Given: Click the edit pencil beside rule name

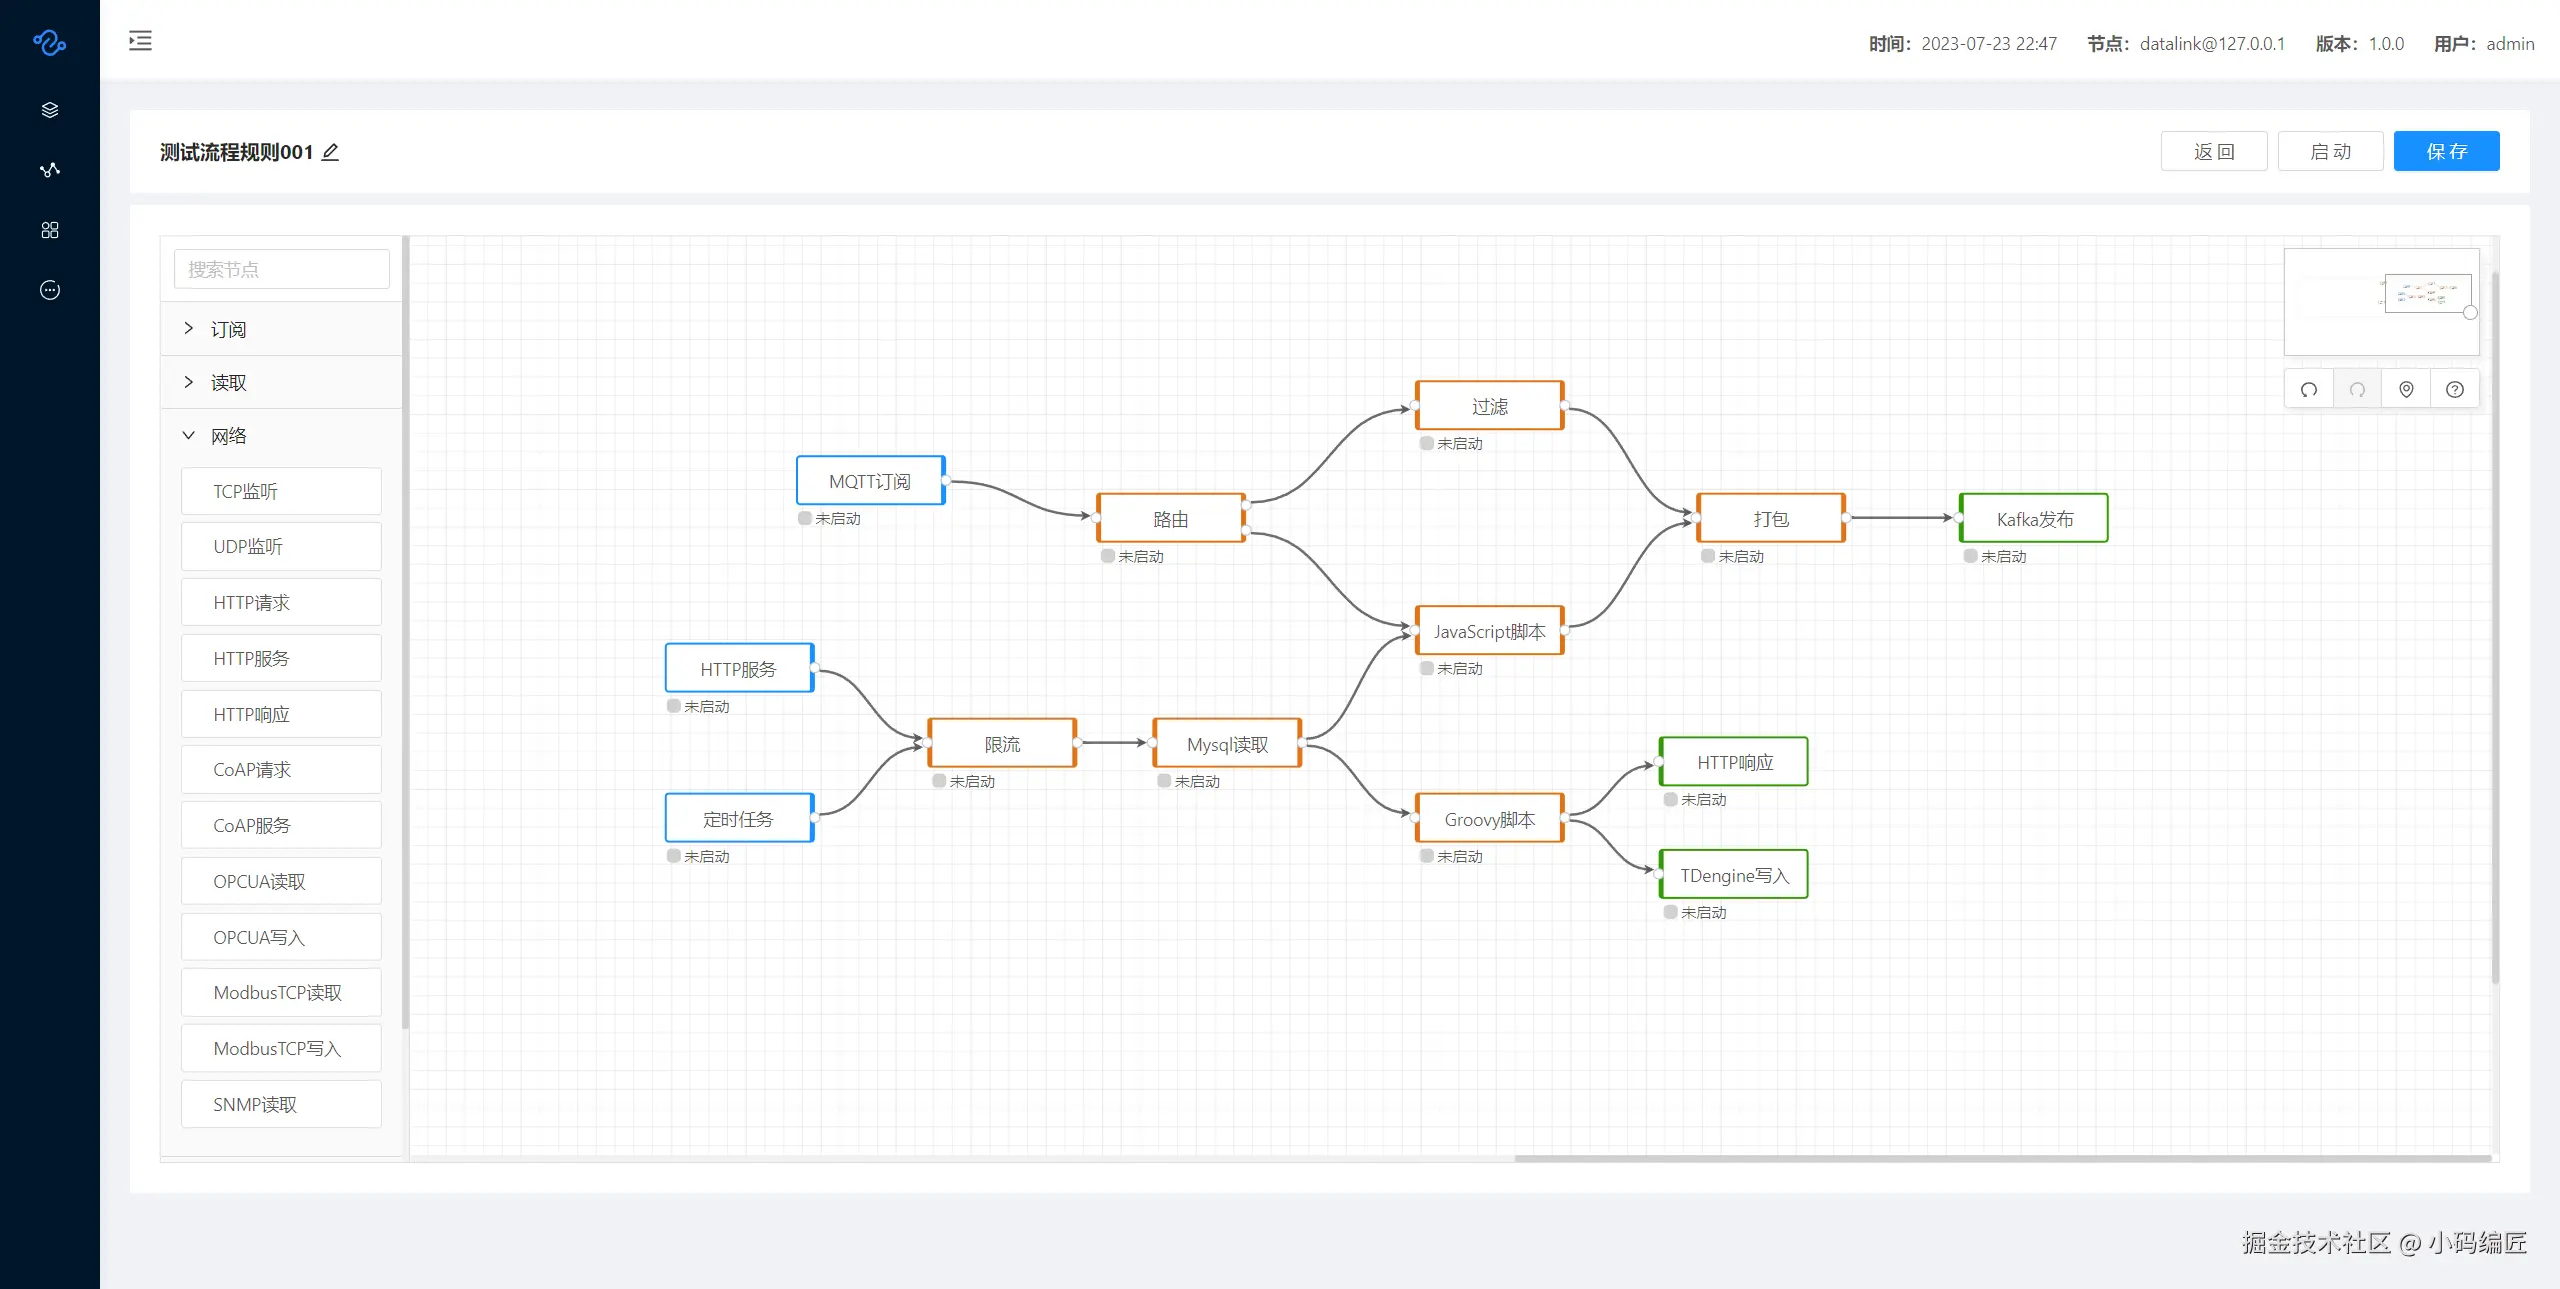Looking at the screenshot, I should 331,152.
